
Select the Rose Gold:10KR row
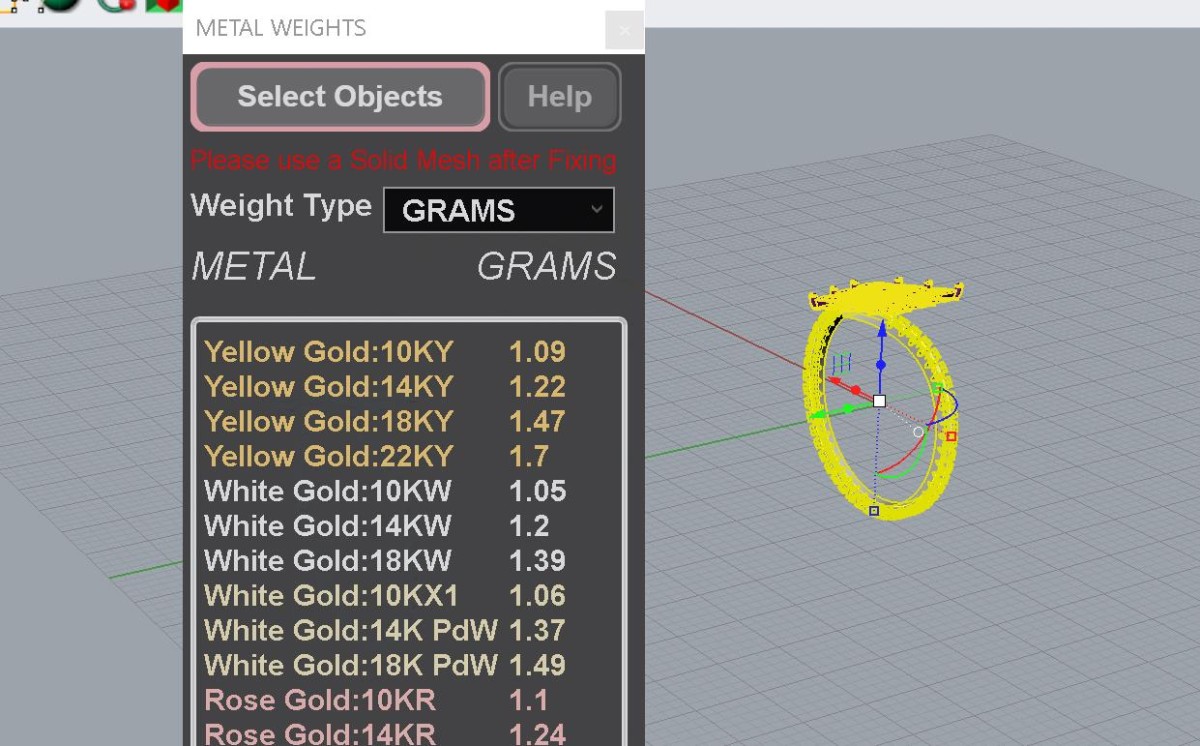(x=377, y=700)
